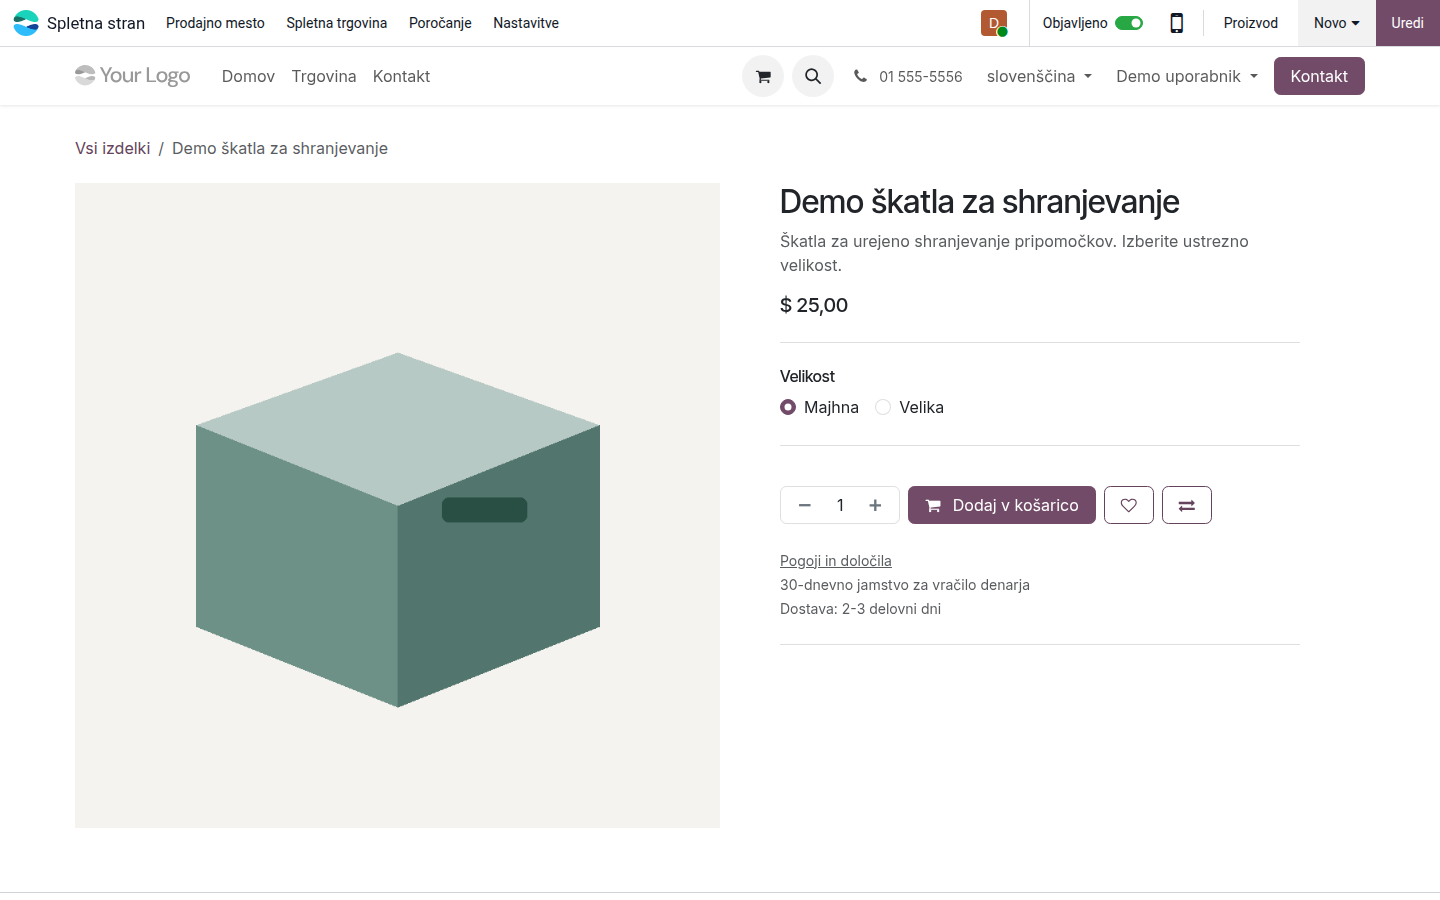This screenshot has width=1440, height=900.
Task: Open the Nastavitve menu
Action: (x=526, y=23)
